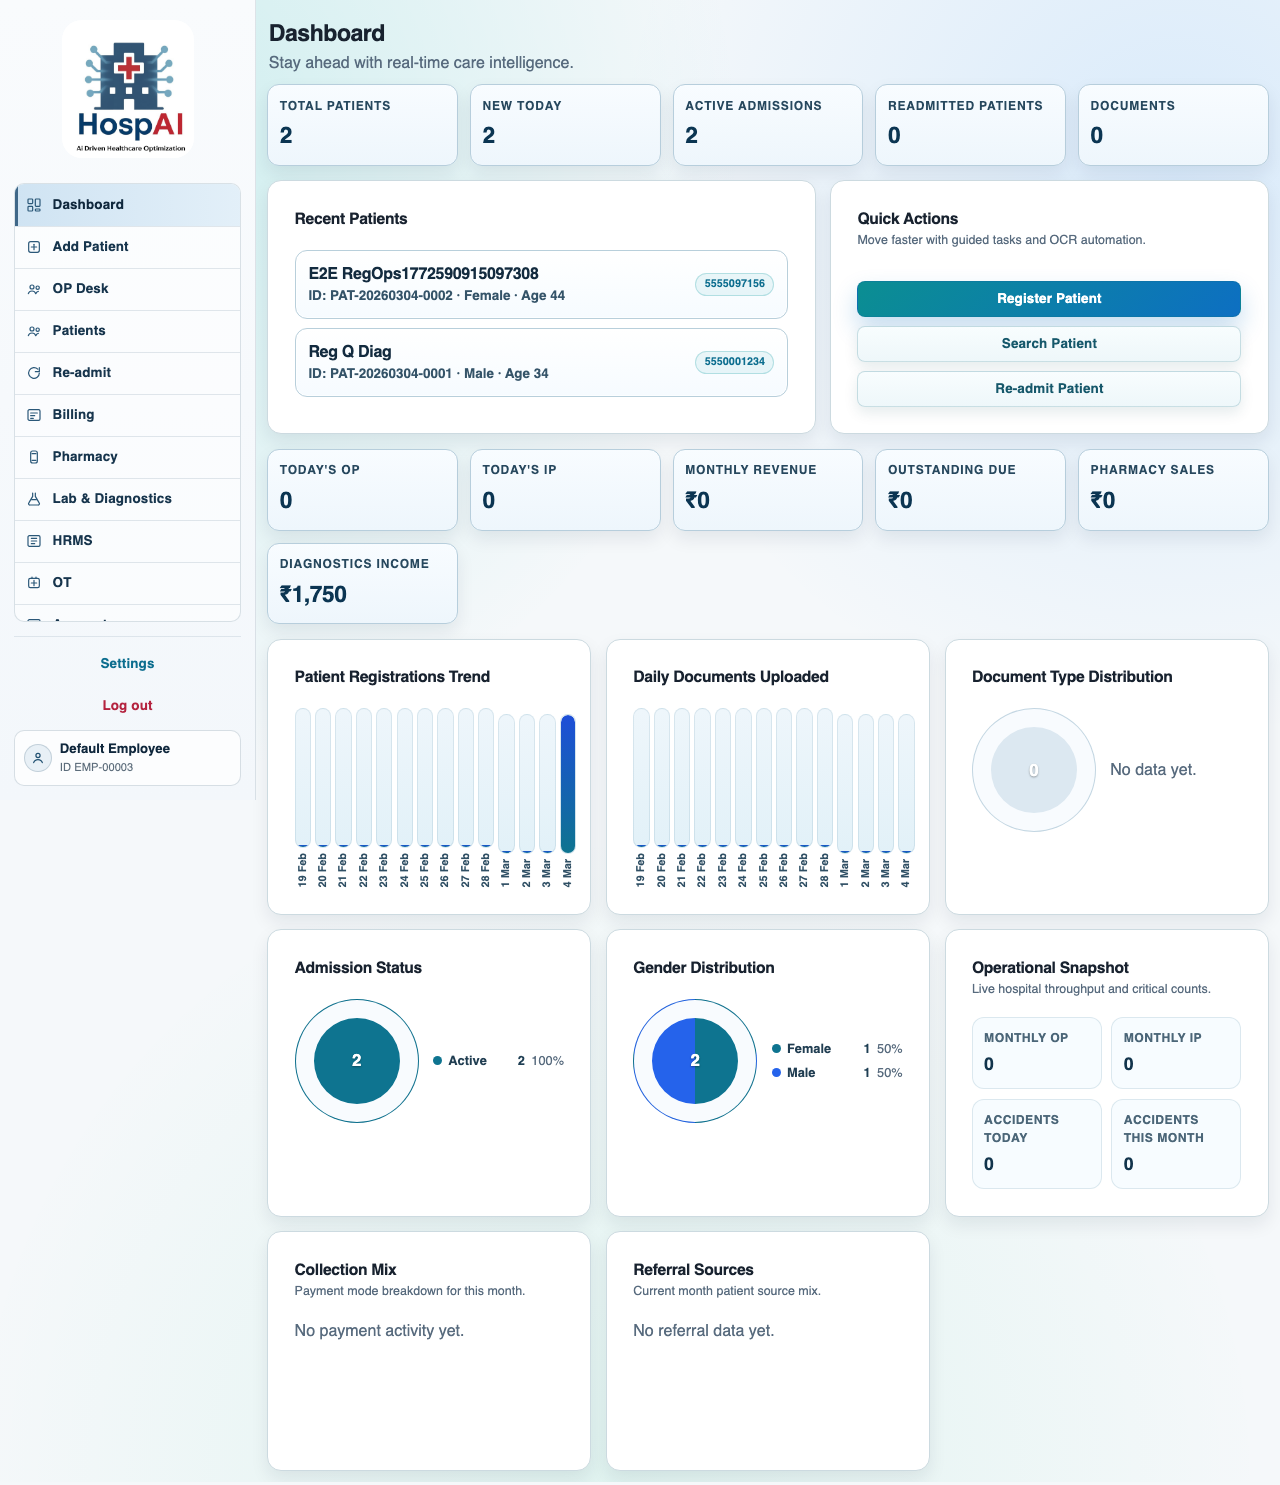Select the OP Desk icon in sidebar
The height and width of the screenshot is (1485, 1280).
(34, 288)
